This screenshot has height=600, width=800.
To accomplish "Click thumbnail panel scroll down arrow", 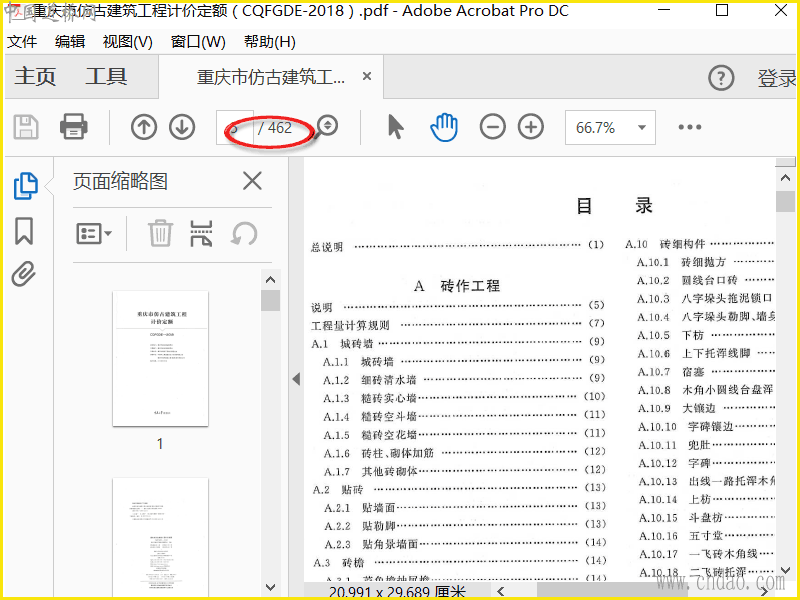I will (x=270, y=588).
